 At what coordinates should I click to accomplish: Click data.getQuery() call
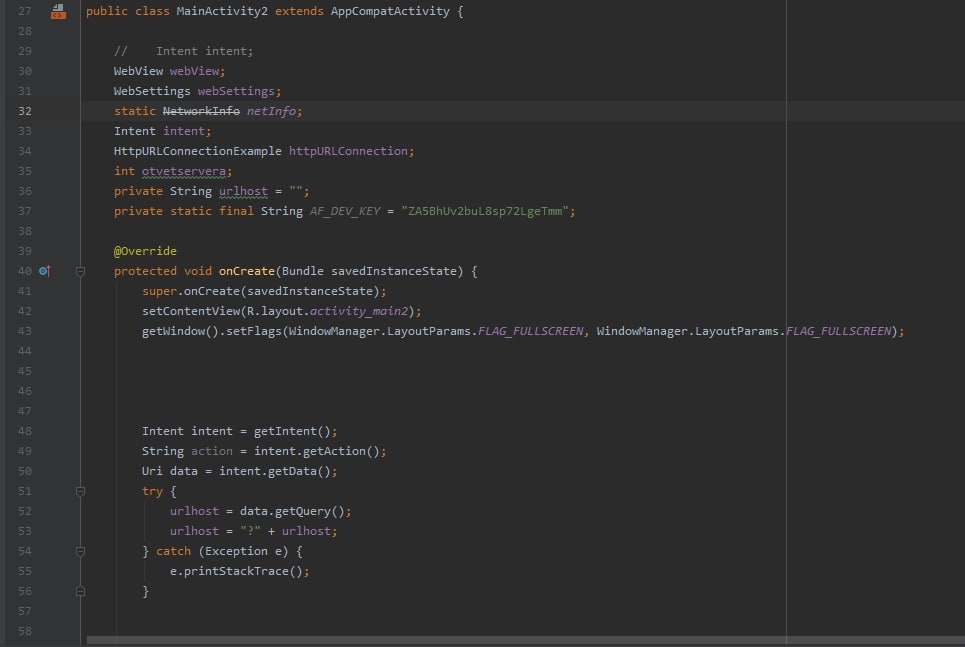point(292,511)
